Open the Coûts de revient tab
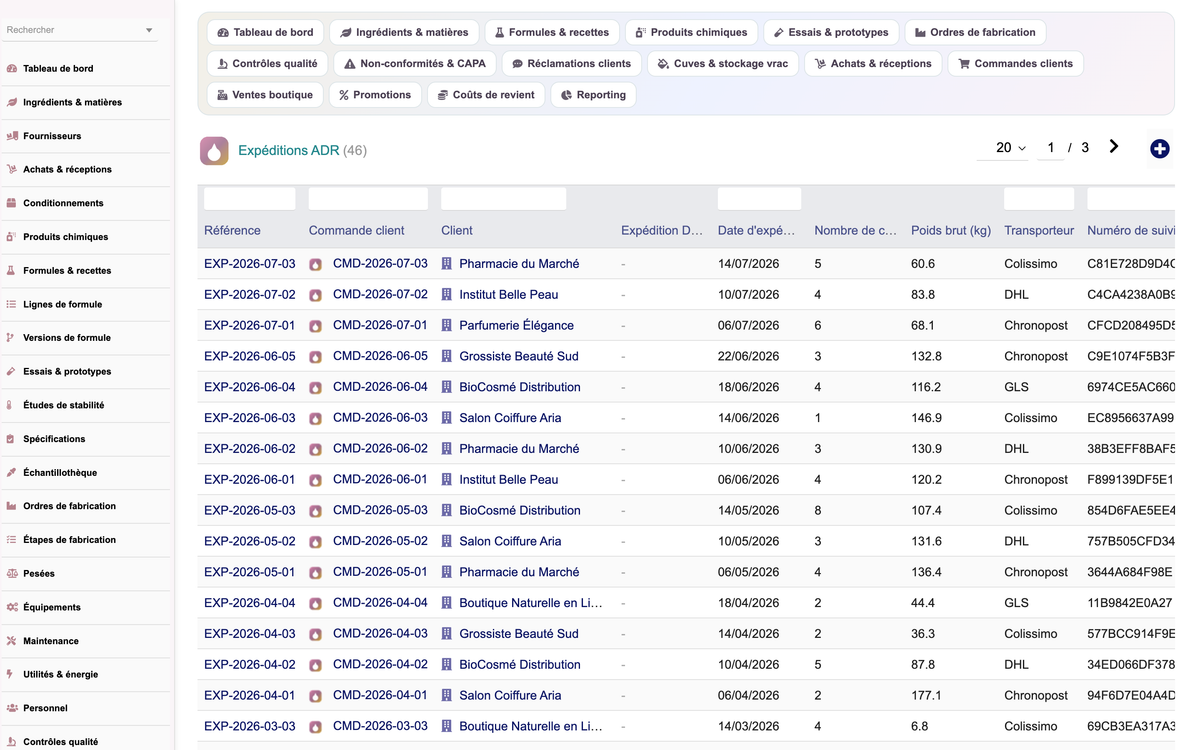This screenshot has height=750, width=1200. click(x=486, y=95)
